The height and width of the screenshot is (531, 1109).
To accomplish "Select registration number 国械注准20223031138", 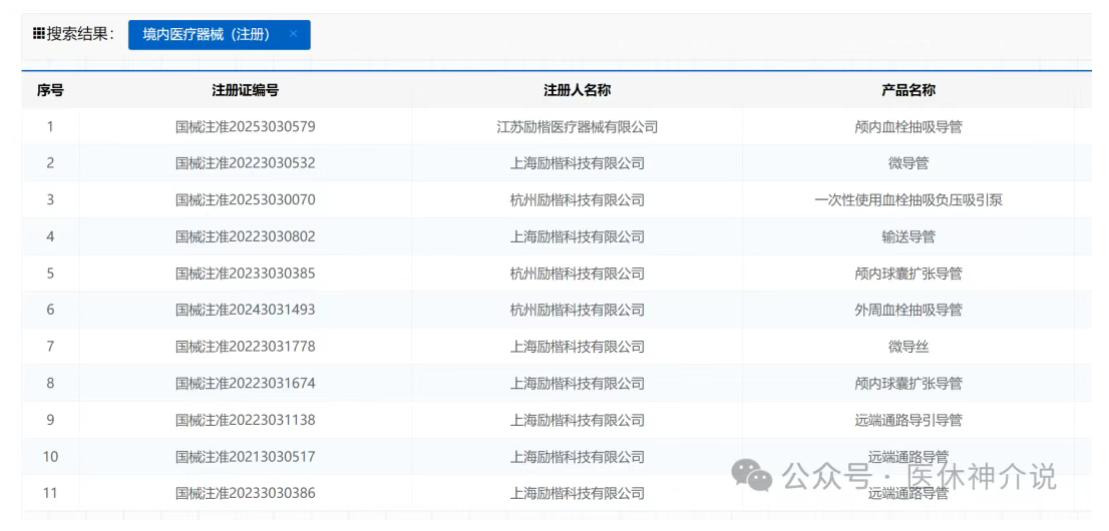I will (245, 421).
